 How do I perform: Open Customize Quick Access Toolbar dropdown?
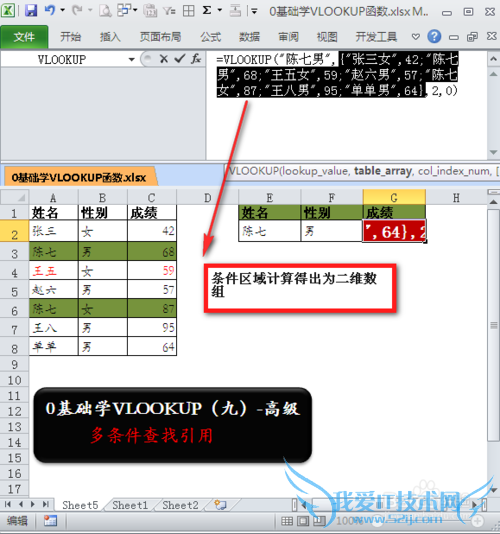tap(254, 11)
